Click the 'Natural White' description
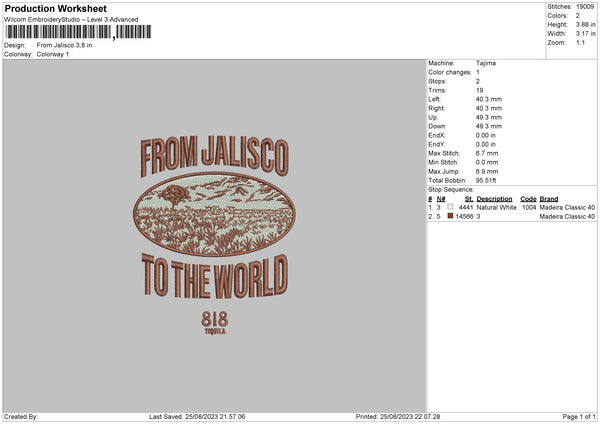This screenshot has width=600, height=424. click(x=497, y=207)
